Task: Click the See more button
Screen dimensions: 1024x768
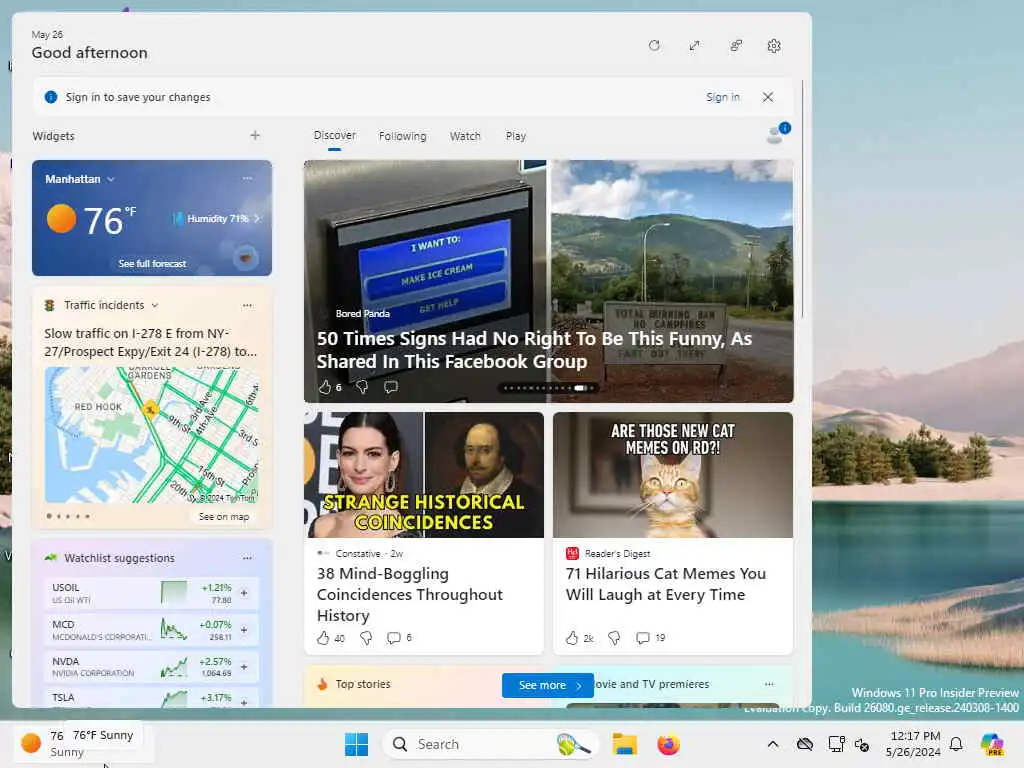Action: coord(548,685)
